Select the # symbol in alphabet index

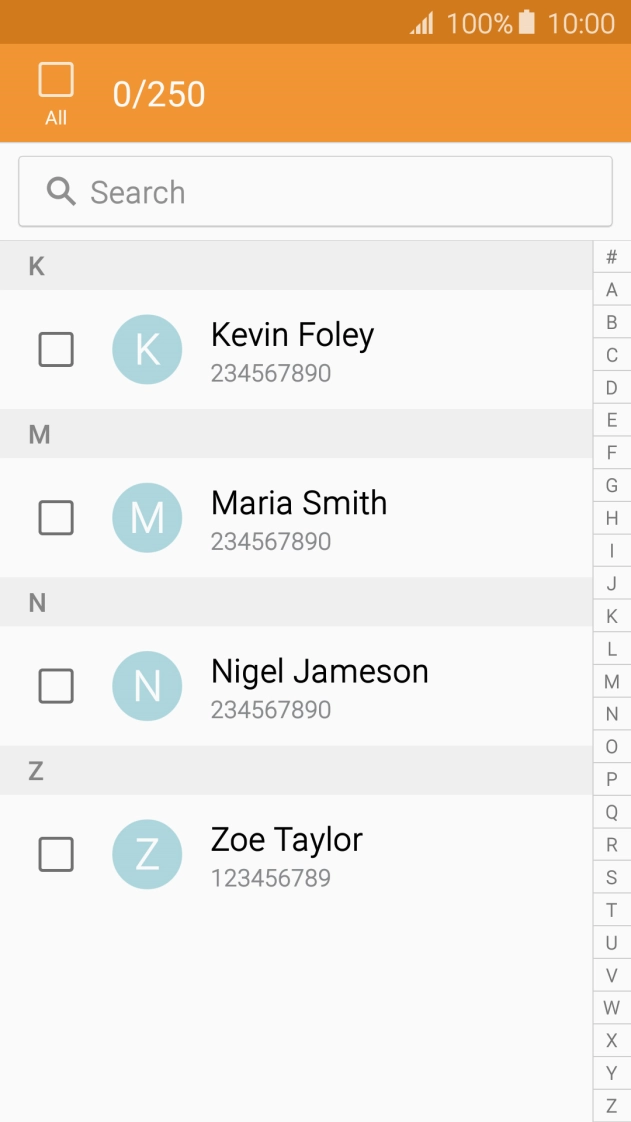pos(612,257)
